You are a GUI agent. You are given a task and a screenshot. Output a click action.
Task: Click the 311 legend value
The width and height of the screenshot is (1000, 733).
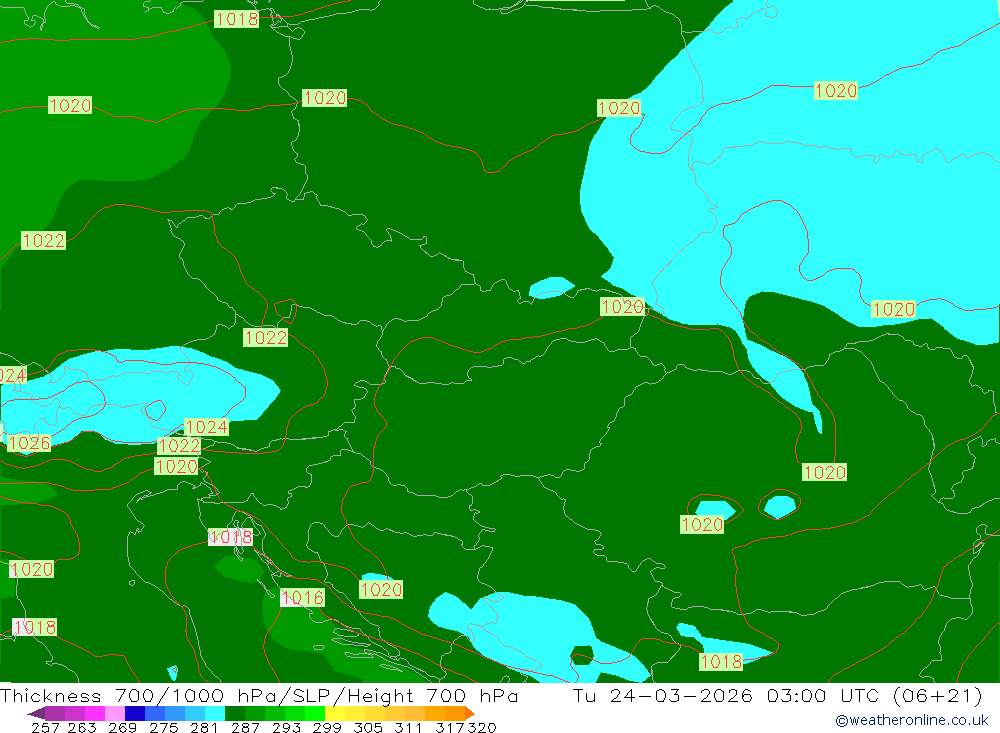click(x=408, y=727)
